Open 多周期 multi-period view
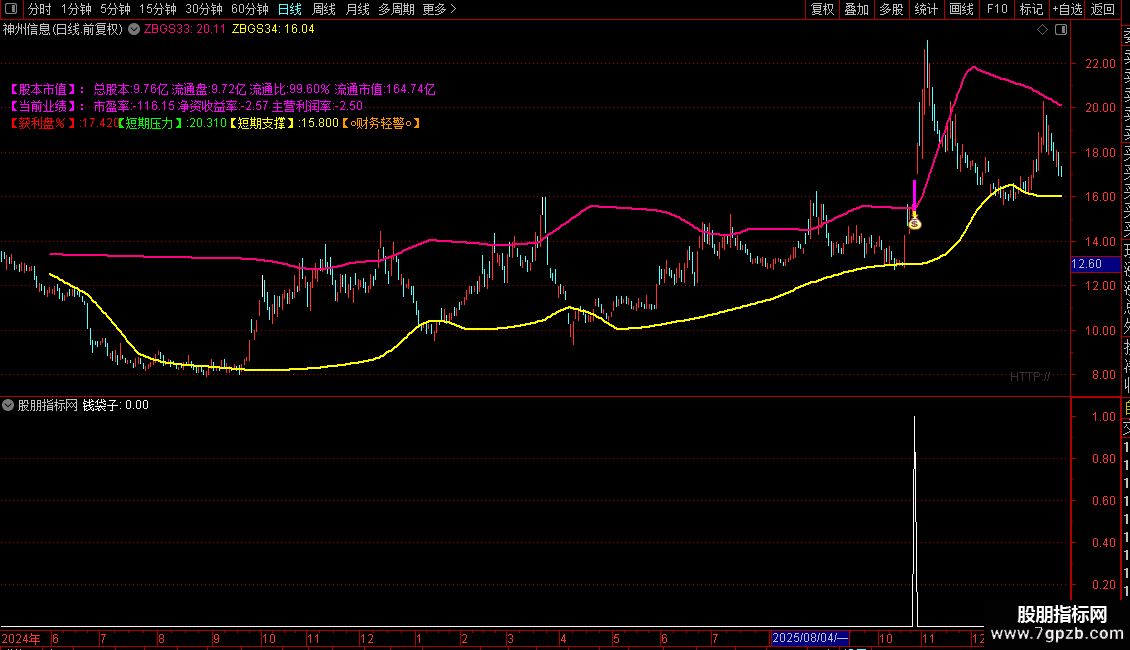 [x=396, y=9]
